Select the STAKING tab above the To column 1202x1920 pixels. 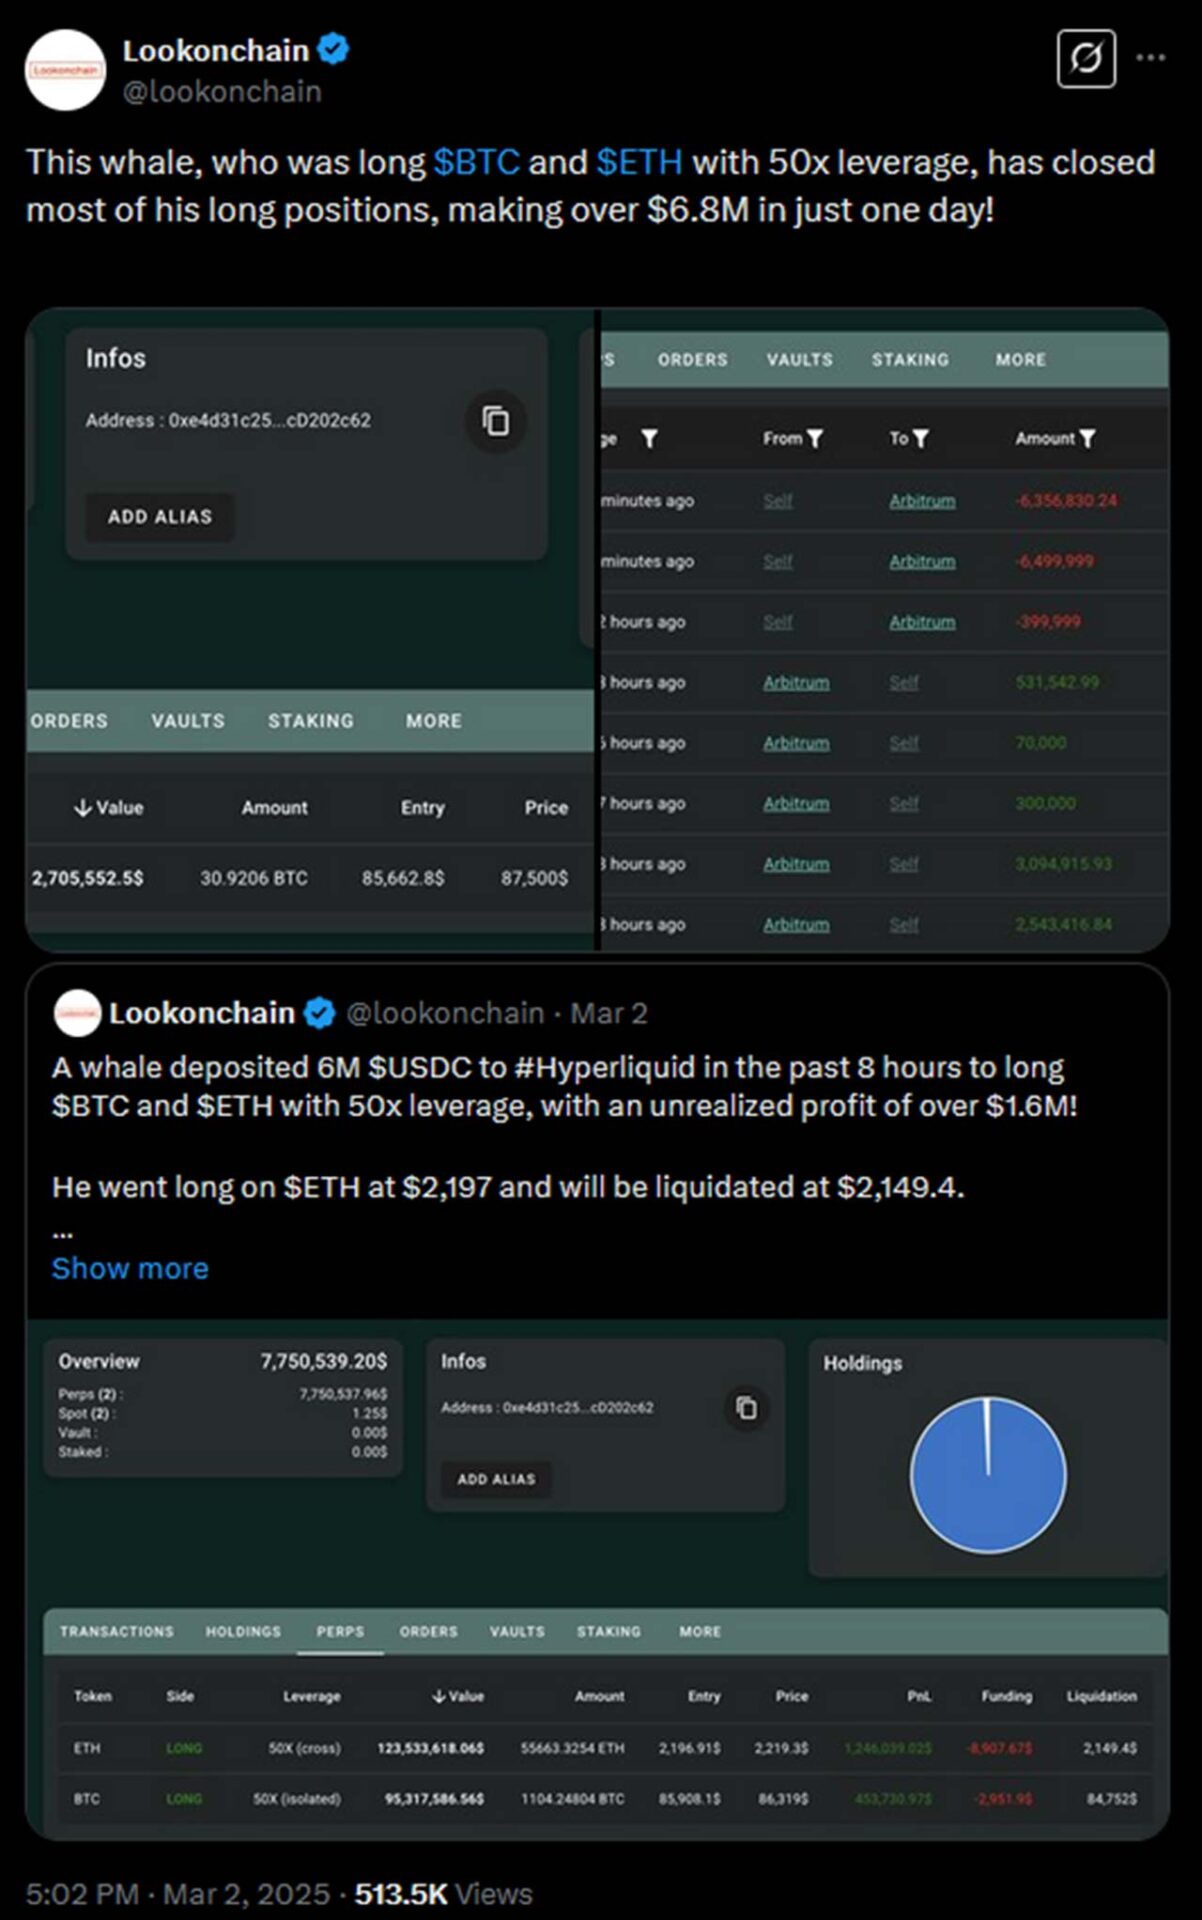coord(910,360)
